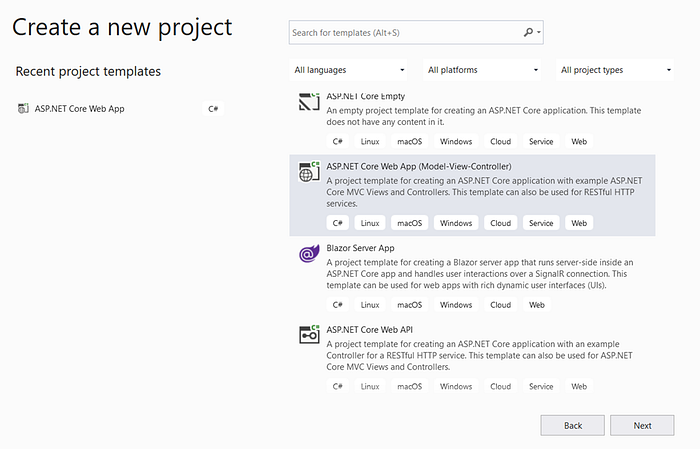Open the All project types dropdown
Viewport: 700px width, 449px height.
tap(615, 70)
